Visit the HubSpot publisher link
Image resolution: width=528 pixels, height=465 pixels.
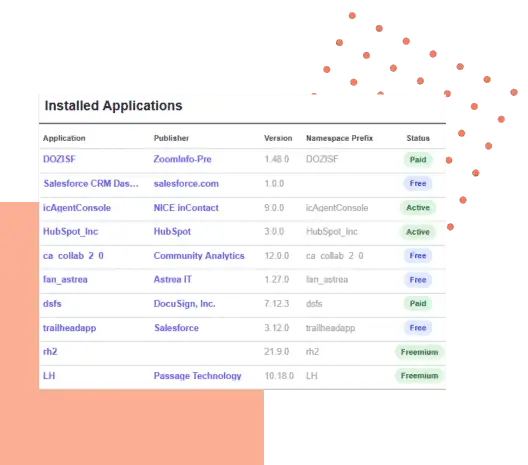tap(172, 232)
